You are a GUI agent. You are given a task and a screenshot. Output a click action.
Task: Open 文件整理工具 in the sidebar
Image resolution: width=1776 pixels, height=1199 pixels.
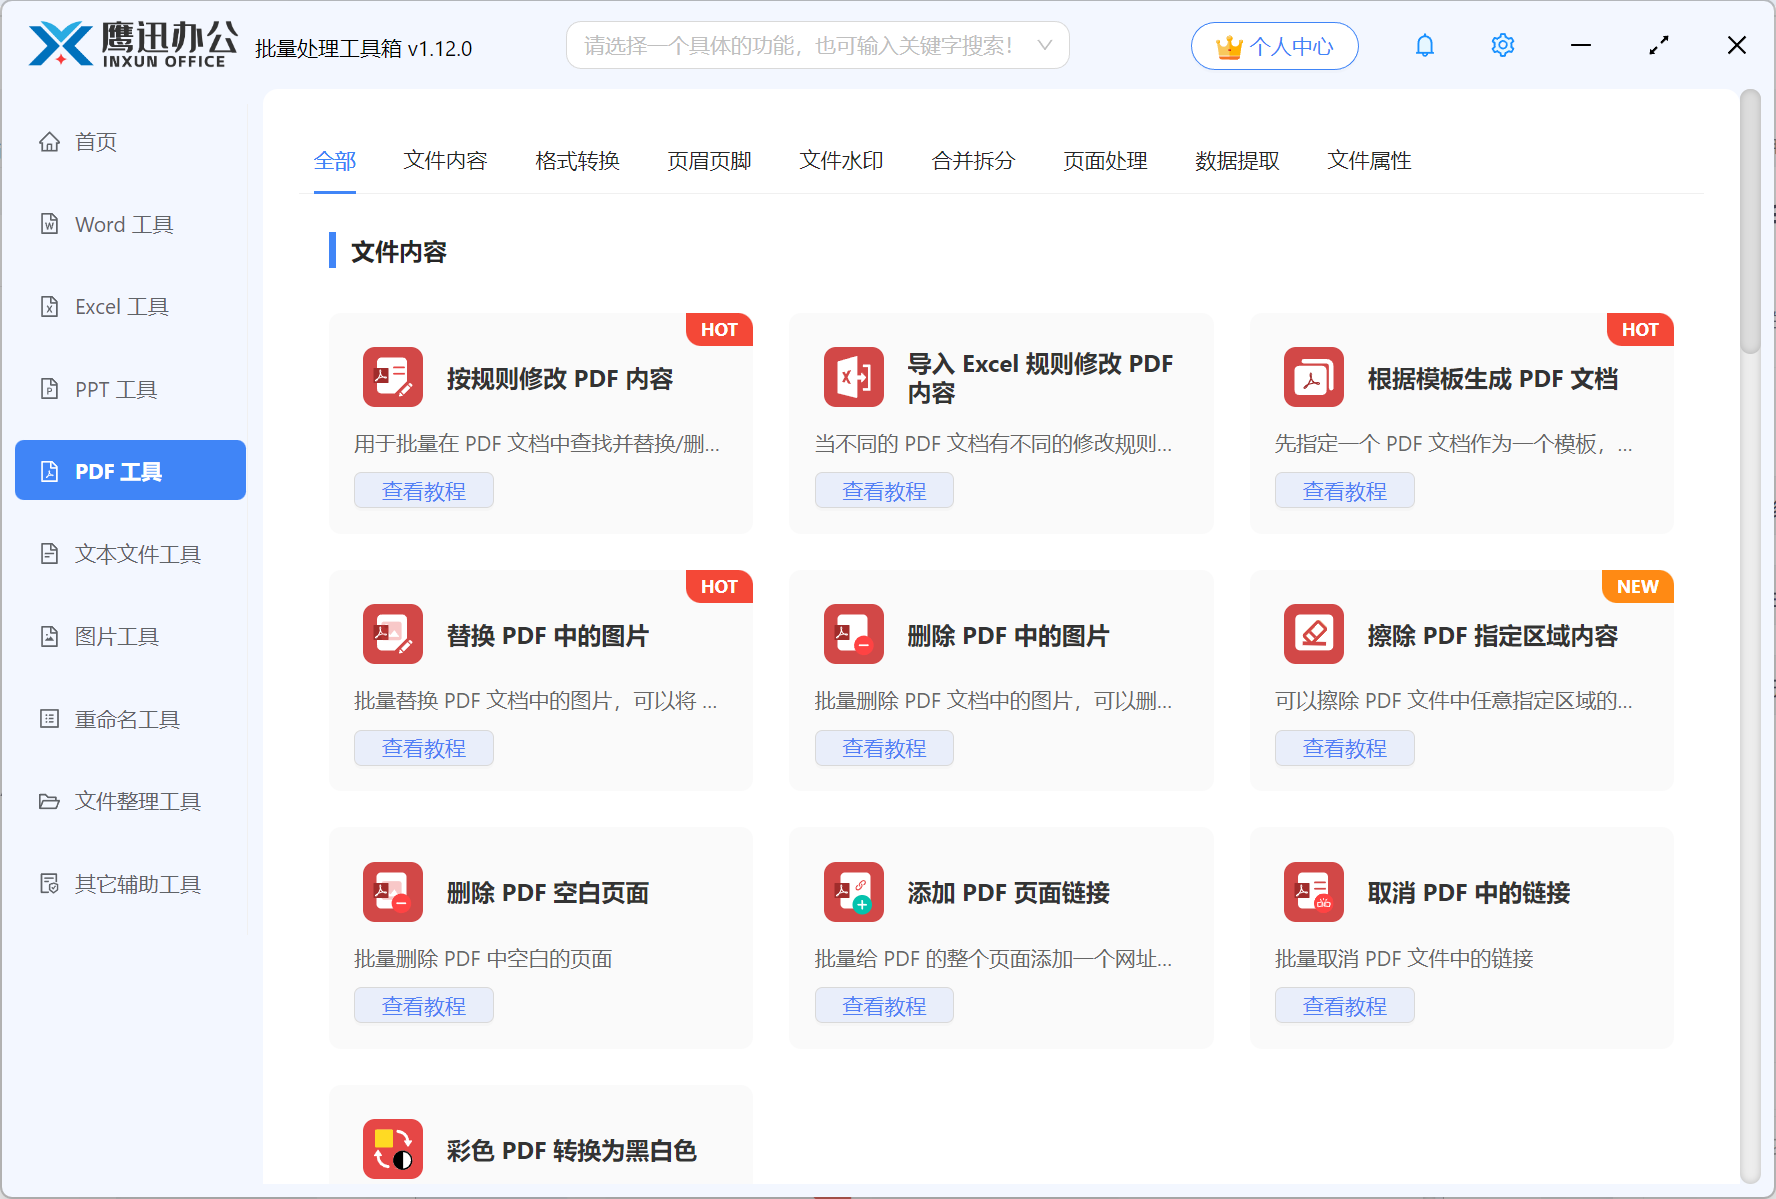[130, 801]
